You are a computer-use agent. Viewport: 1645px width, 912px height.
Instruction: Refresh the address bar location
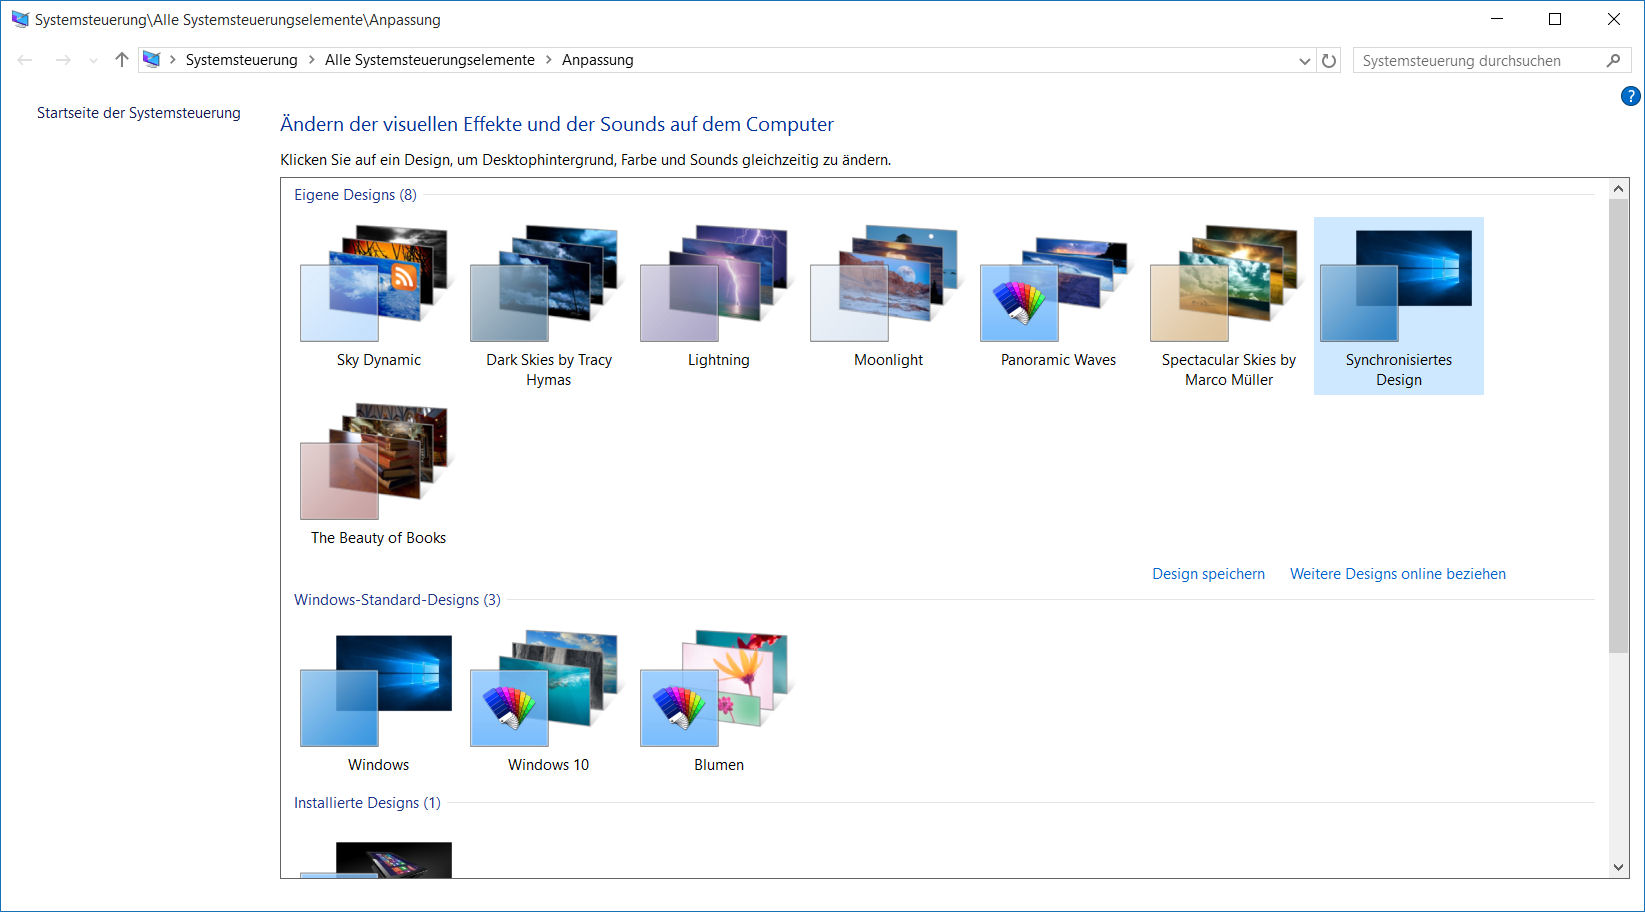pyautogui.click(x=1329, y=60)
